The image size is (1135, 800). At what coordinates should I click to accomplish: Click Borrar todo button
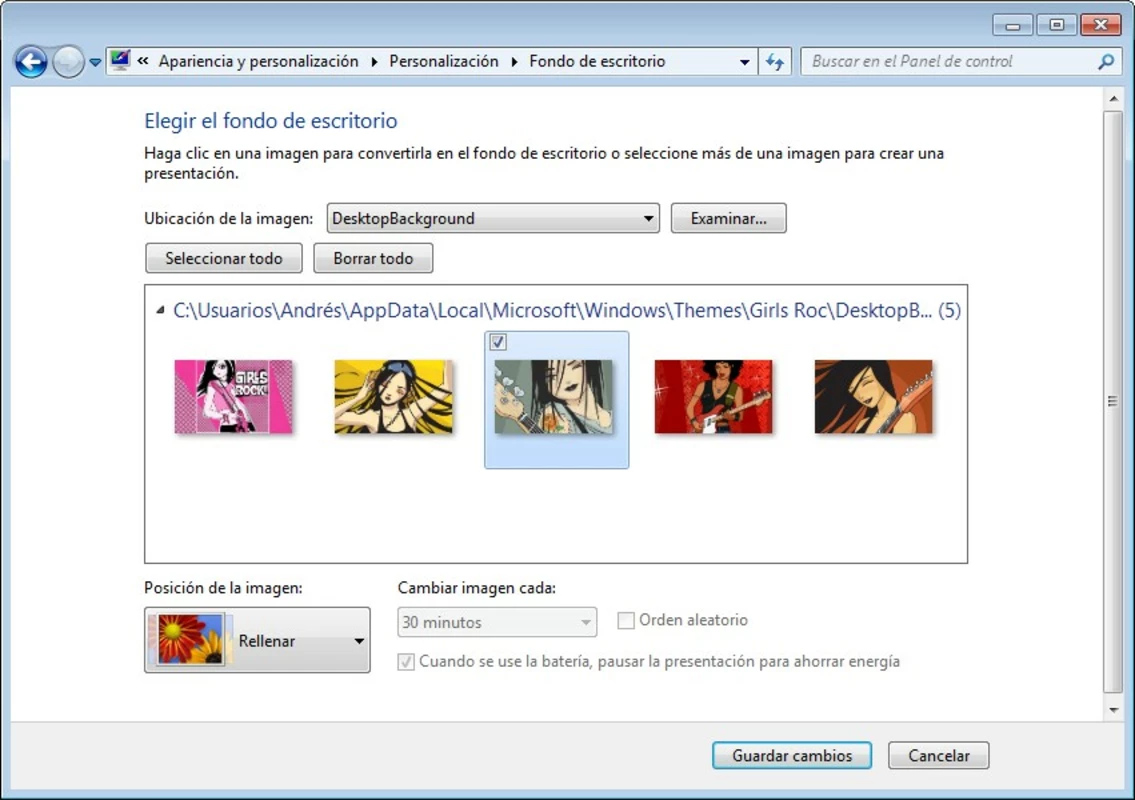[373, 258]
